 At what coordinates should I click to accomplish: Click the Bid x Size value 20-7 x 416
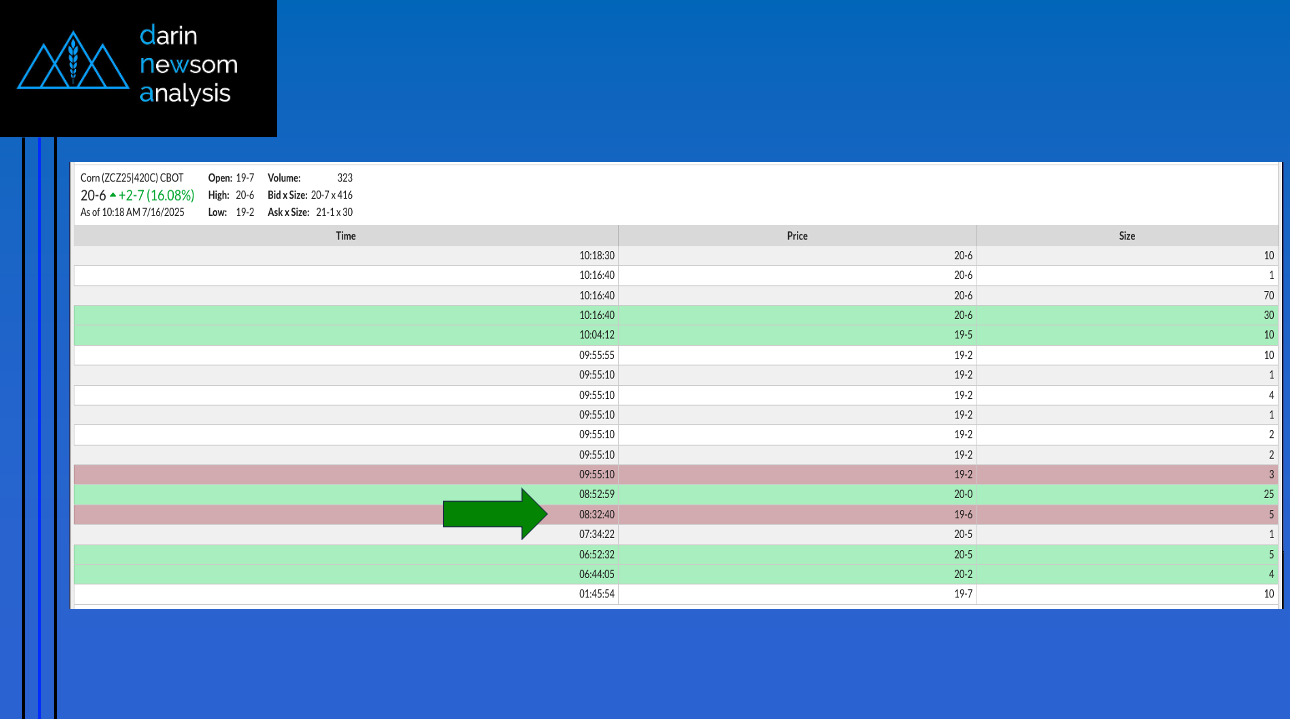click(331, 195)
